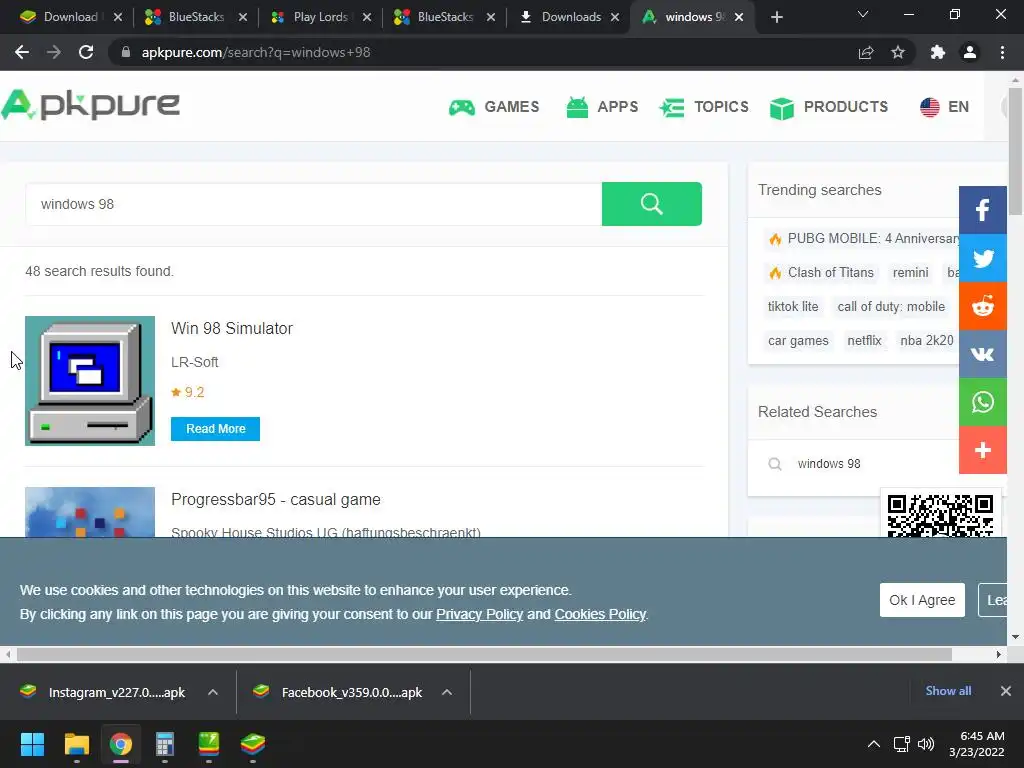Image resolution: width=1024 pixels, height=768 pixels.
Task: Bookmark this page with star icon
Action: pyautogui.click(x=898, y=52)
